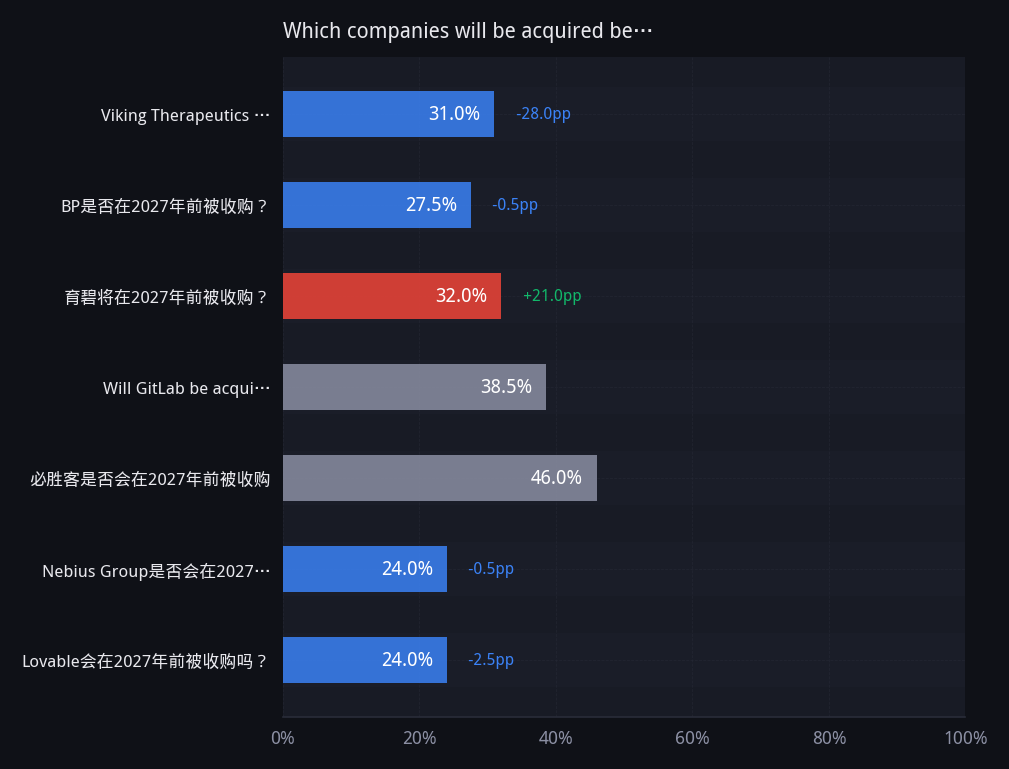Viewport: 1009px width, 769px height.
Task: Click the 40% x-axis tick label
Action: pyautogui.click(x=555, y=738)
